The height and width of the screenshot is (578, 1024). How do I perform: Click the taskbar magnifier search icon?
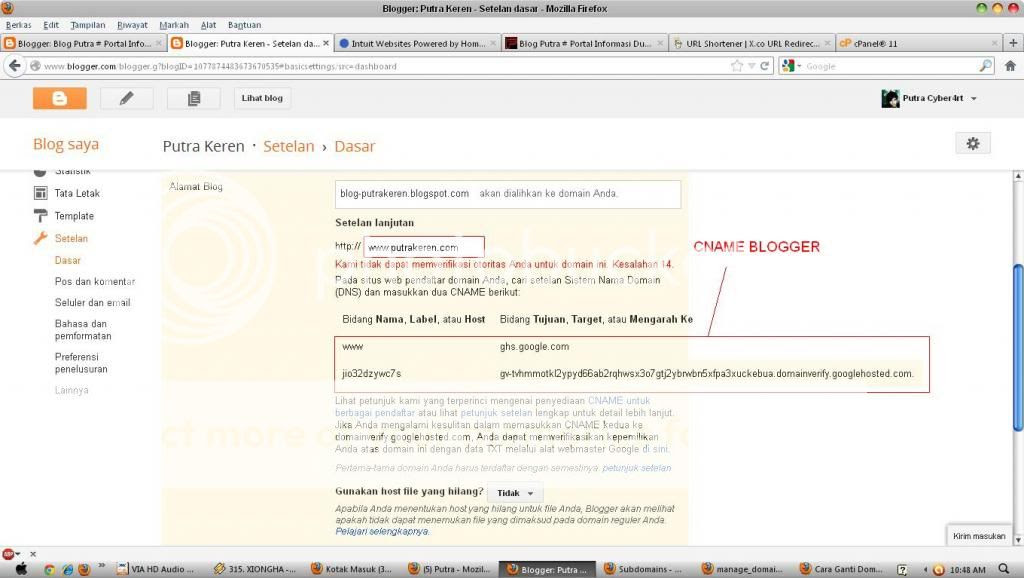[1004, 570]
